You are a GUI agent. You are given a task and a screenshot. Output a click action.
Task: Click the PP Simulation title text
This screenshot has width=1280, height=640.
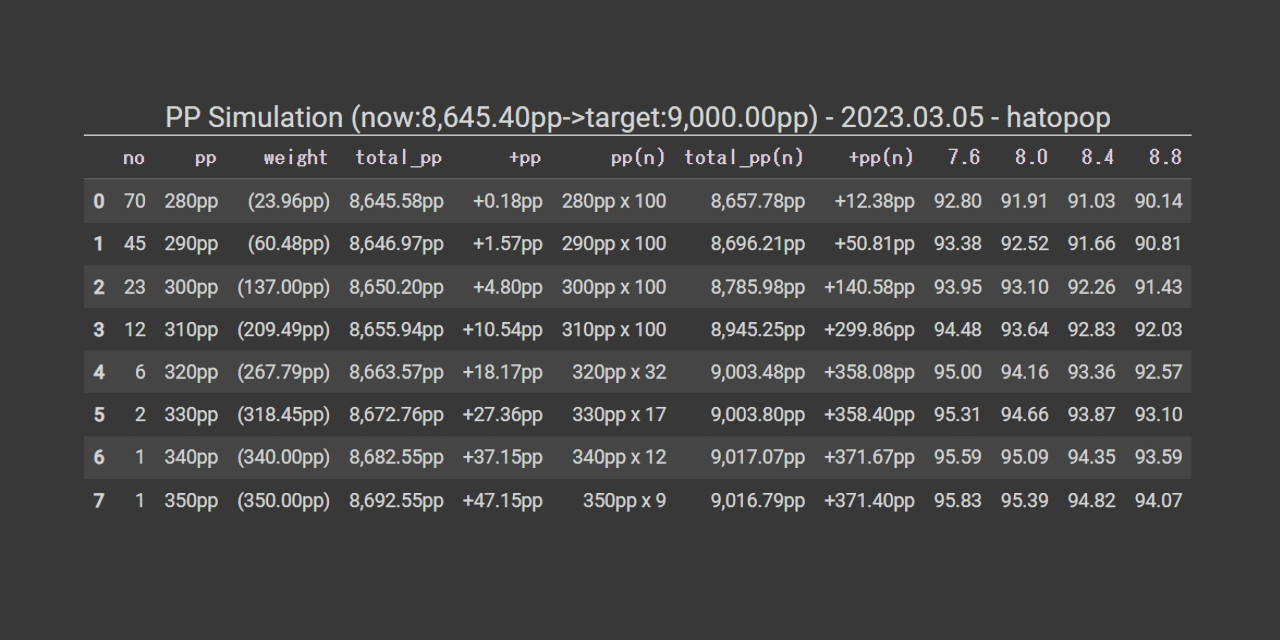pyautogui.click(x=638, y=117)
